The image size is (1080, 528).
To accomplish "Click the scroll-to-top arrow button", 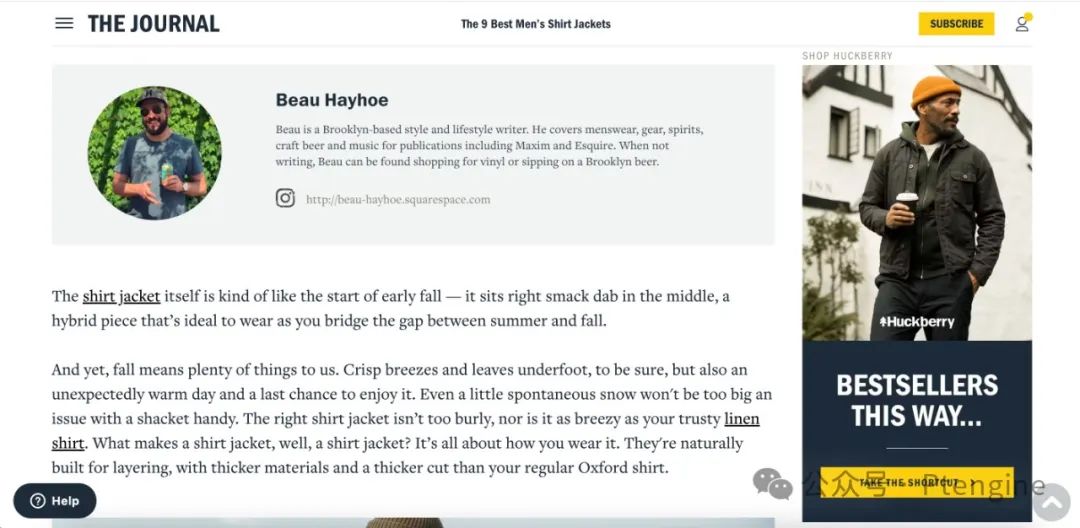I will click(x=1051, y=502).
